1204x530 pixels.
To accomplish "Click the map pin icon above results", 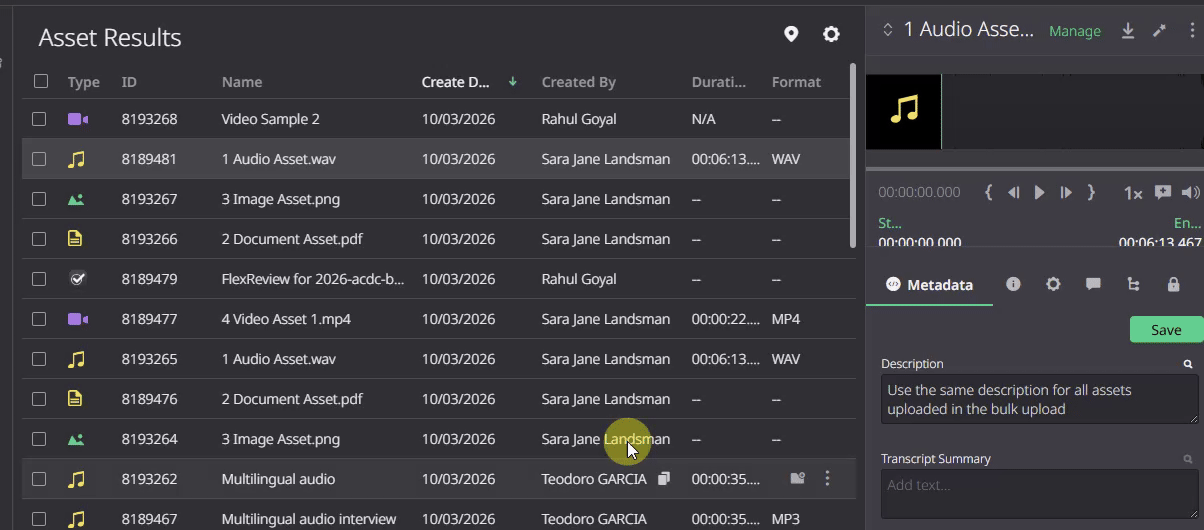I will pos(791,35).
